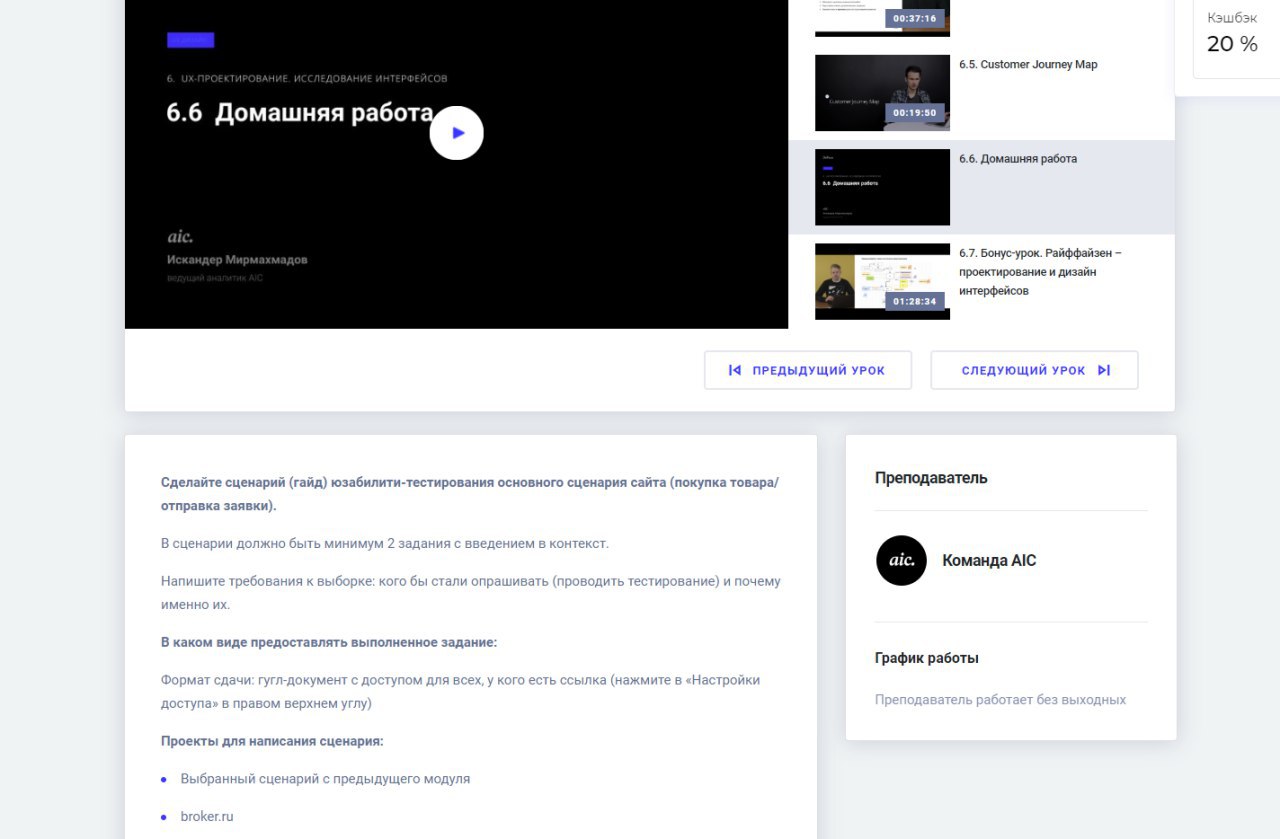Click the Преподаватель heading in sidebar
Screen dimensions: 1280x839
[931, 477]
